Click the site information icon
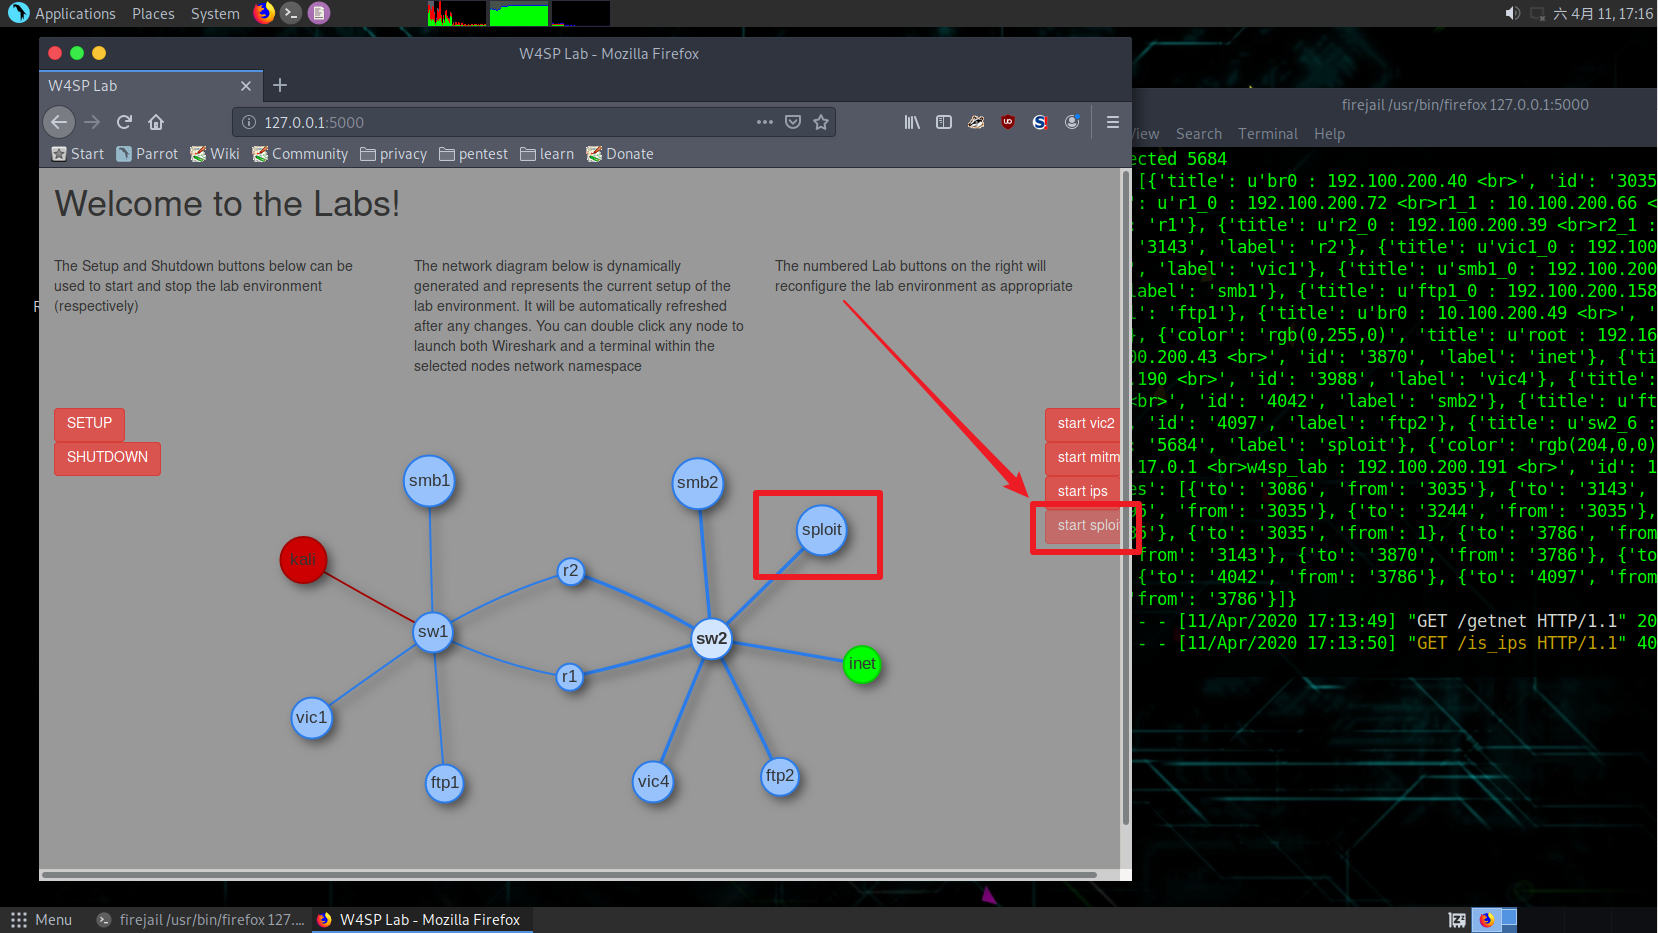 (x=249, y=122)
